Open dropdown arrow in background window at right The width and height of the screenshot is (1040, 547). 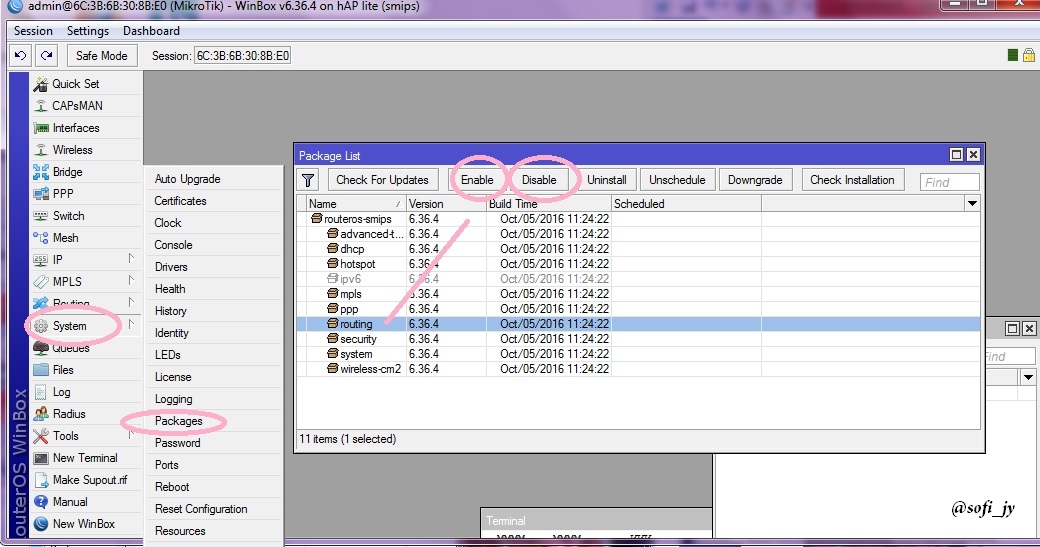pyautogui.click(x=1028, y=377)
